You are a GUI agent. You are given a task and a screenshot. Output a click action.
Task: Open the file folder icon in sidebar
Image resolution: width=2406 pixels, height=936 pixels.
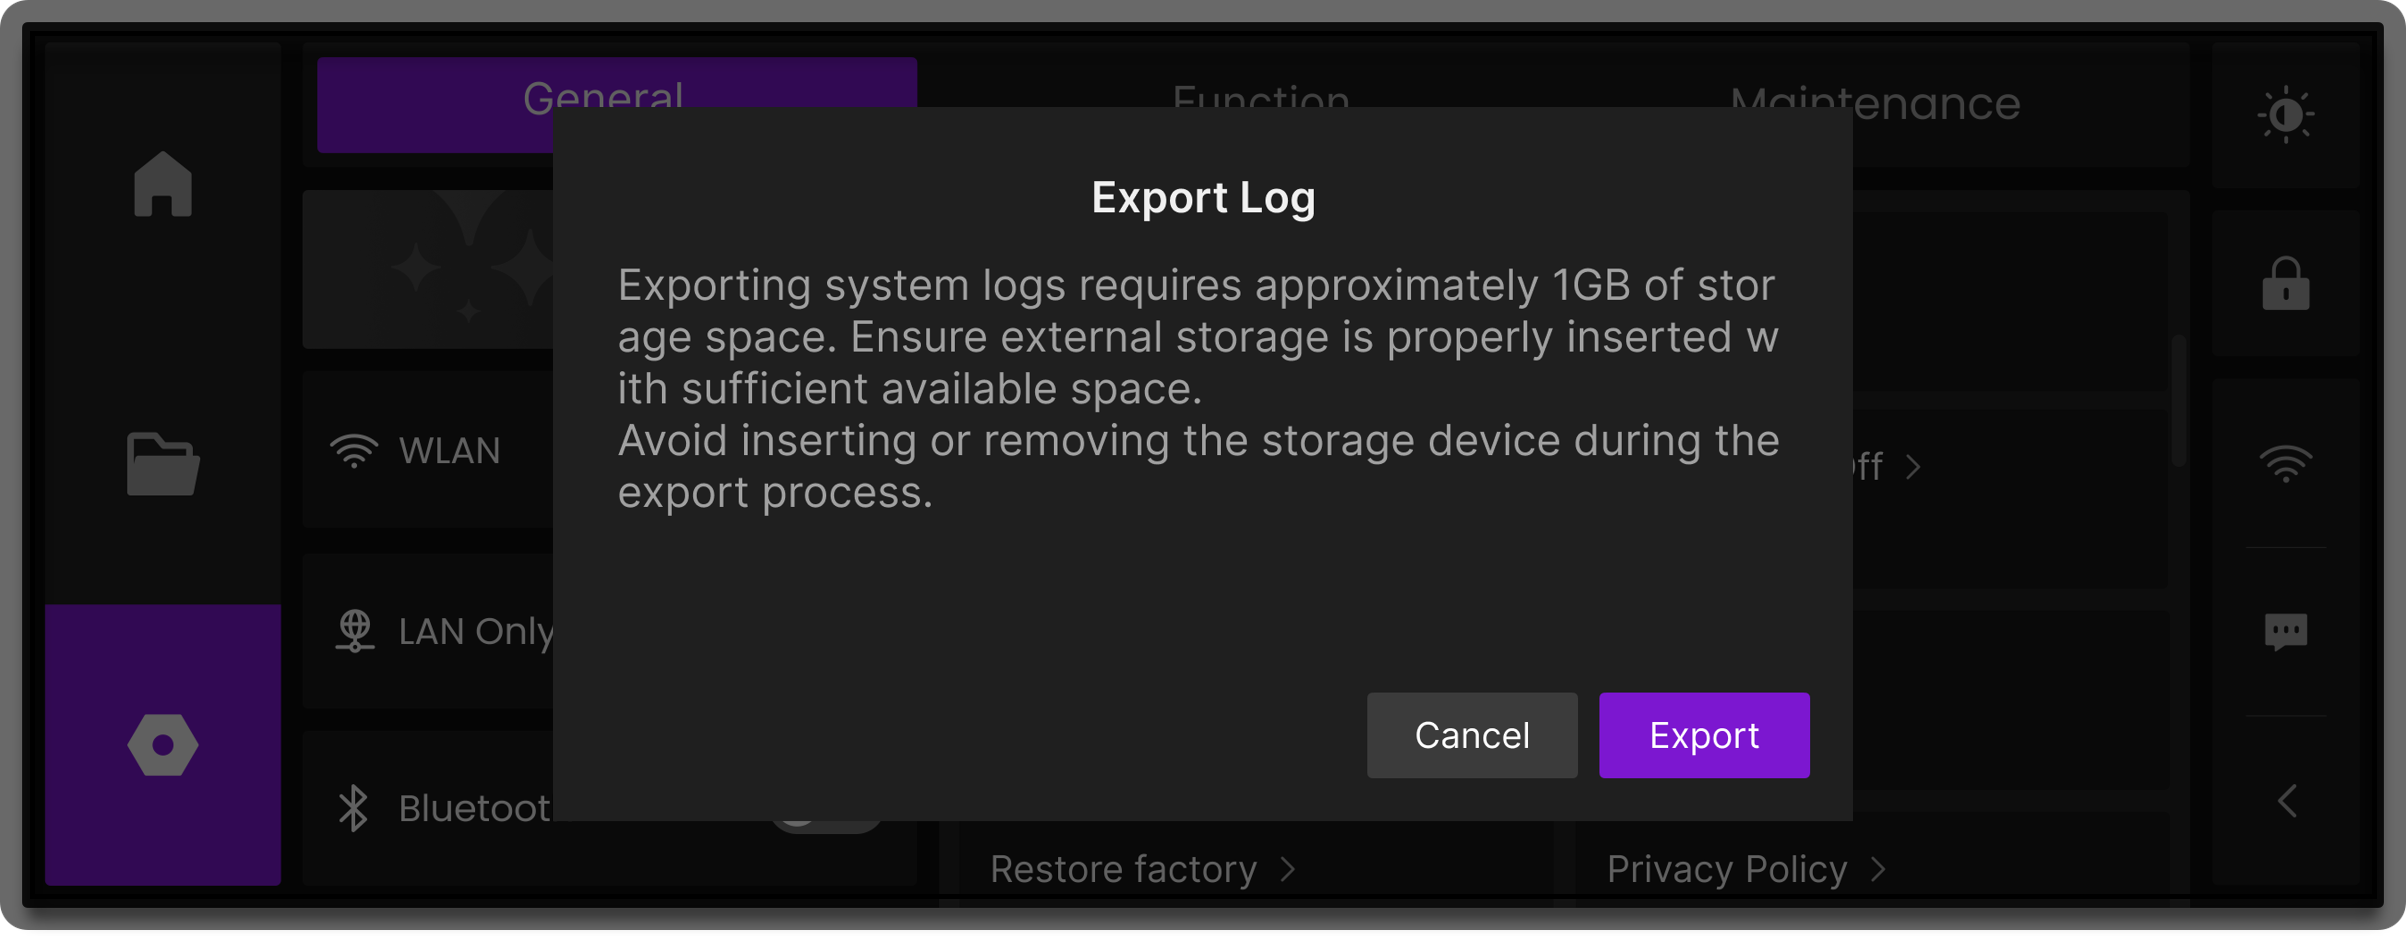pos(162,464)
